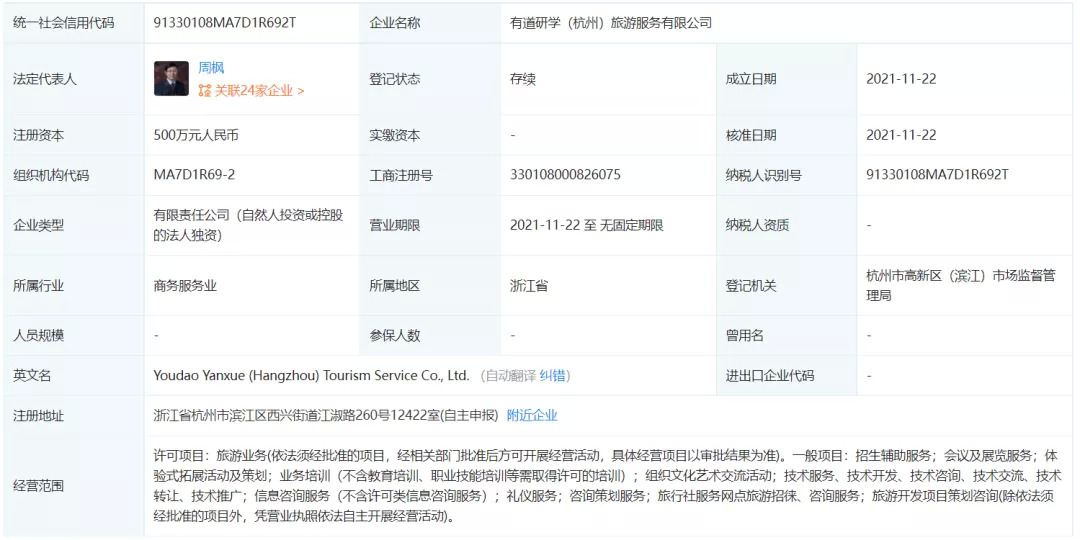Click the 存续 registration status value

[x=523, y=79]
